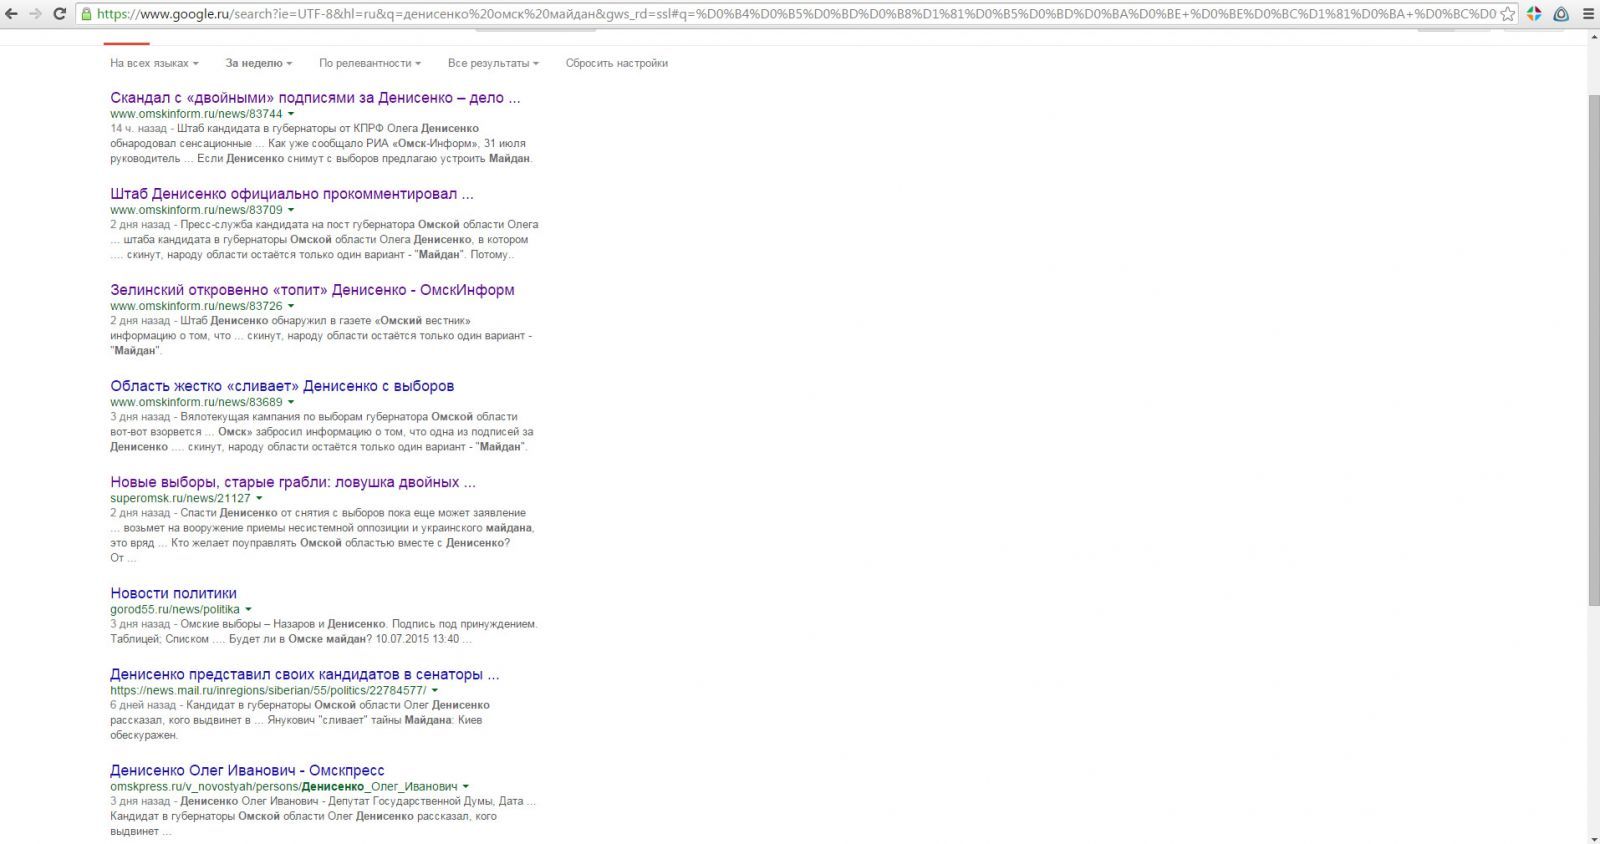Expand arrow next to the omskpress.ru URL
1600x844 pixels.
coord(466,786)
